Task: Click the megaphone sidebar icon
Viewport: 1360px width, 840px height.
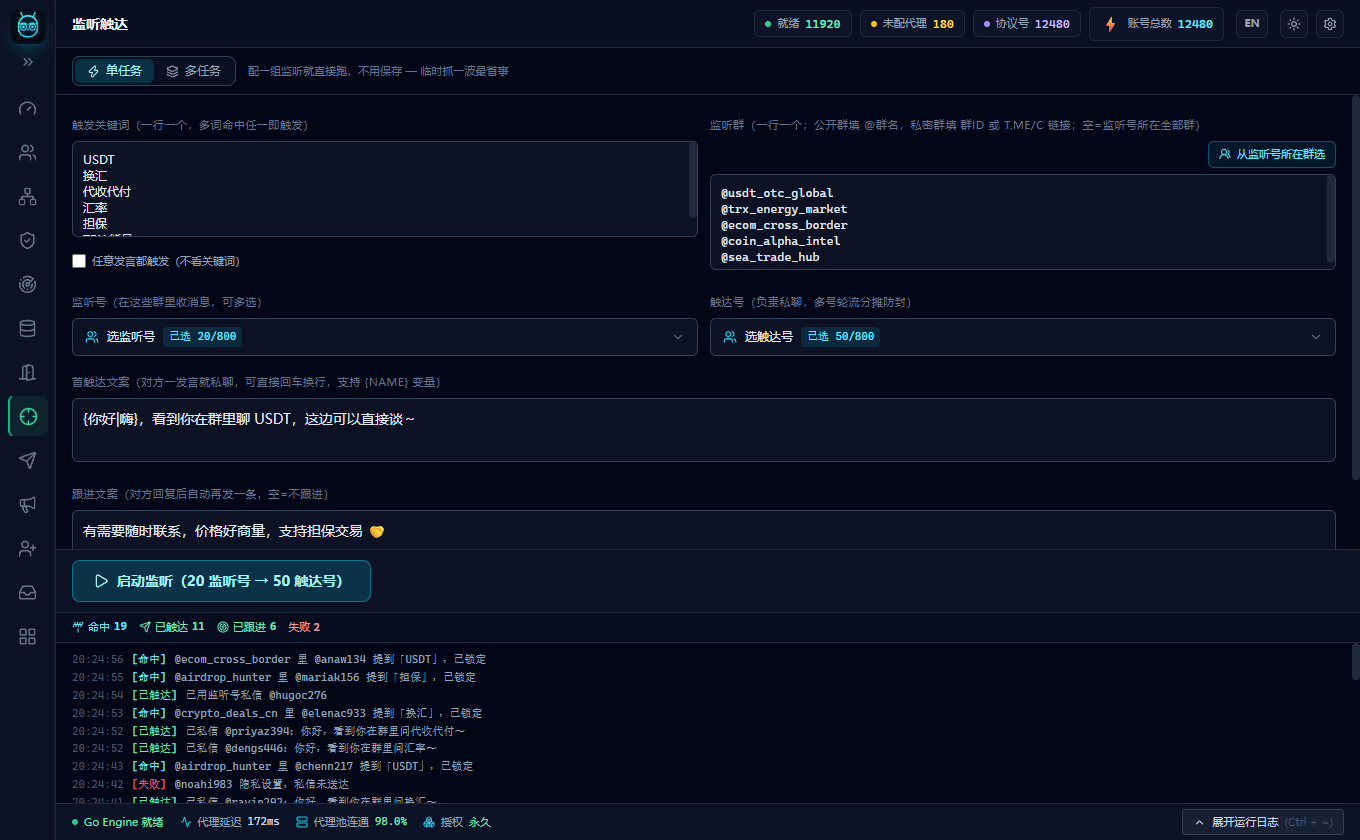Action: click(x=28, y=504)
